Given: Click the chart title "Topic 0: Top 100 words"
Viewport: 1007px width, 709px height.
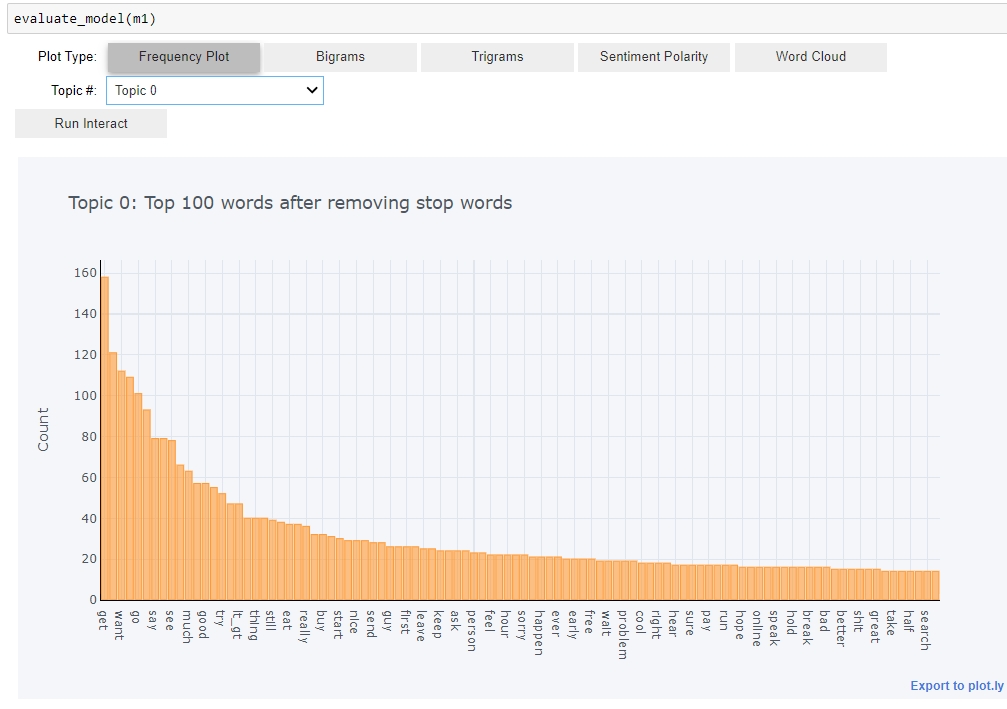Looking at the screenshot, I should pyautogui.click(x=290, y=203).
